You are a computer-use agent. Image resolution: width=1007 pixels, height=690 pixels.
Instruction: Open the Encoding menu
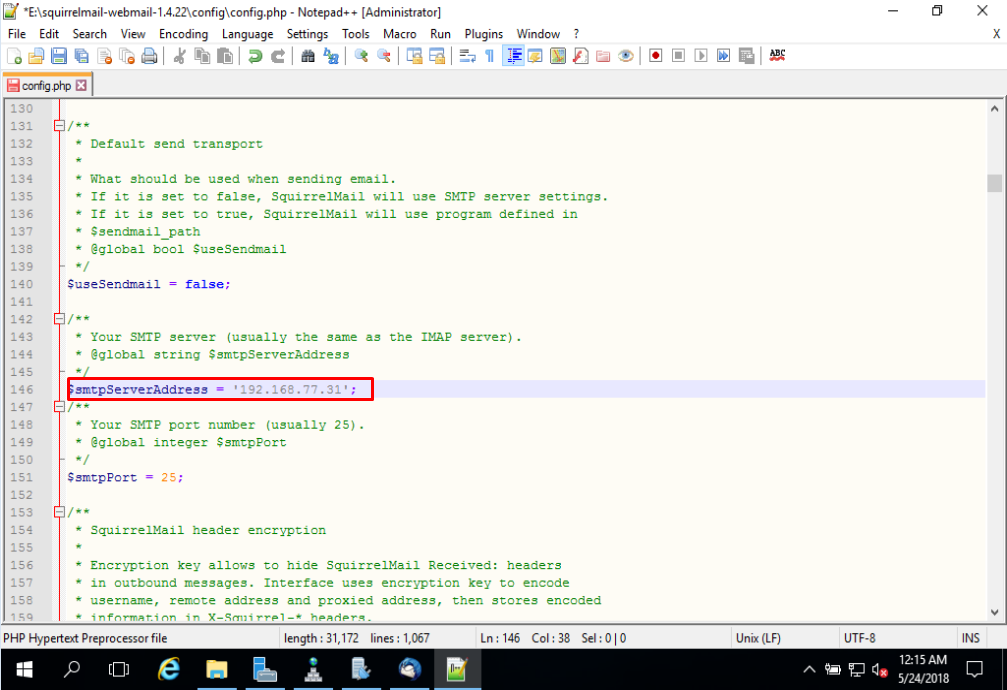[184, 34]
